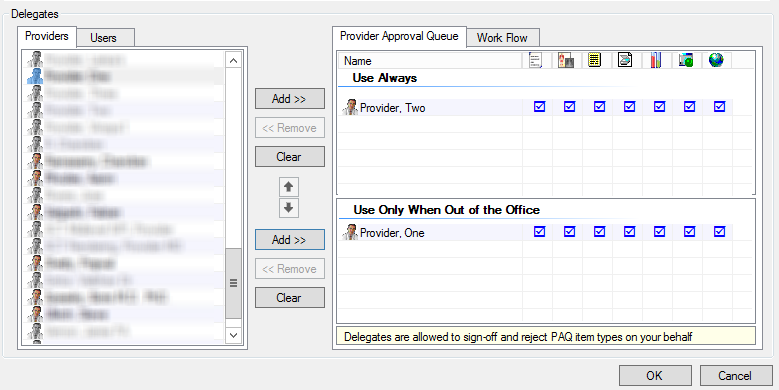The width and height of the screenshot is (779, 390).
Task: Switch to the Users tab
Action: [x=103, y=38]
